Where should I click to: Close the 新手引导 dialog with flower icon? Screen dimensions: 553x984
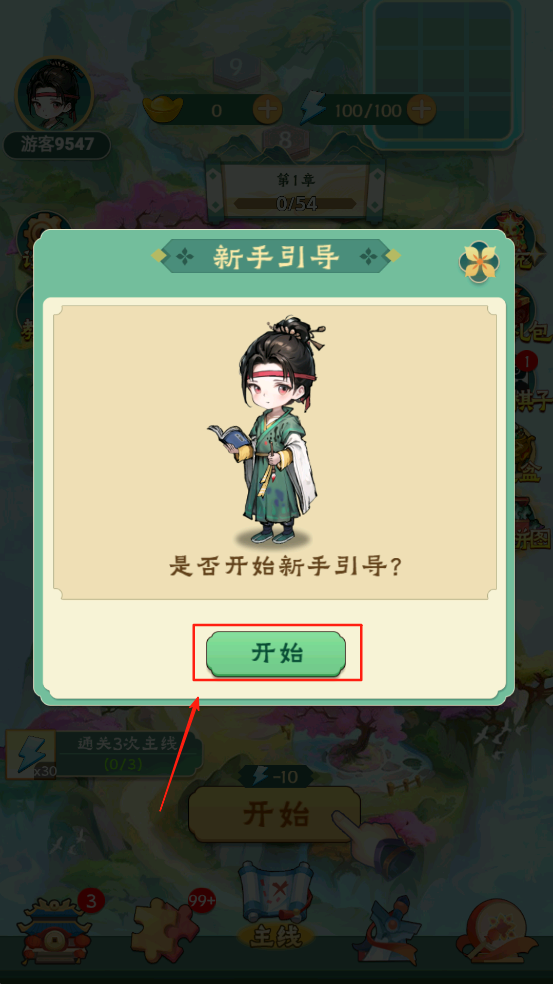point(480,261)
